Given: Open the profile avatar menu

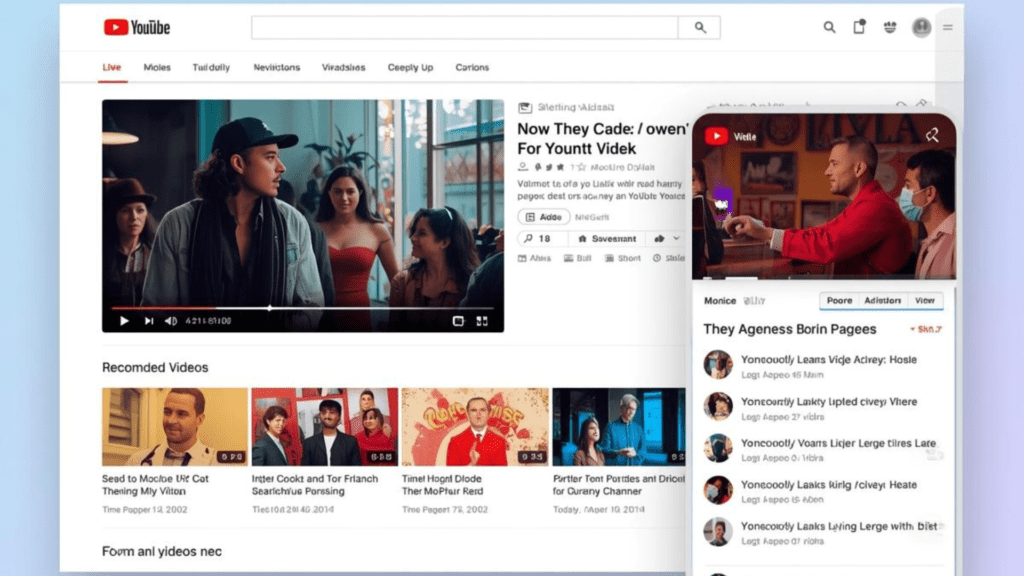Looking at the screenshot, I should point(920,27).
